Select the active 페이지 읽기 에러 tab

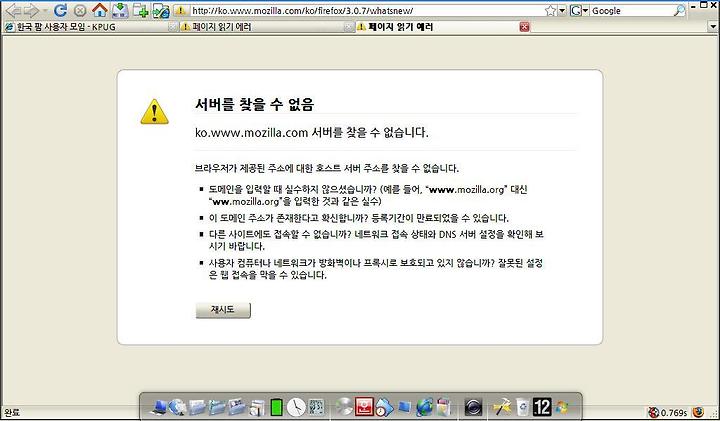pyautogui.click(x=444, y=27)
